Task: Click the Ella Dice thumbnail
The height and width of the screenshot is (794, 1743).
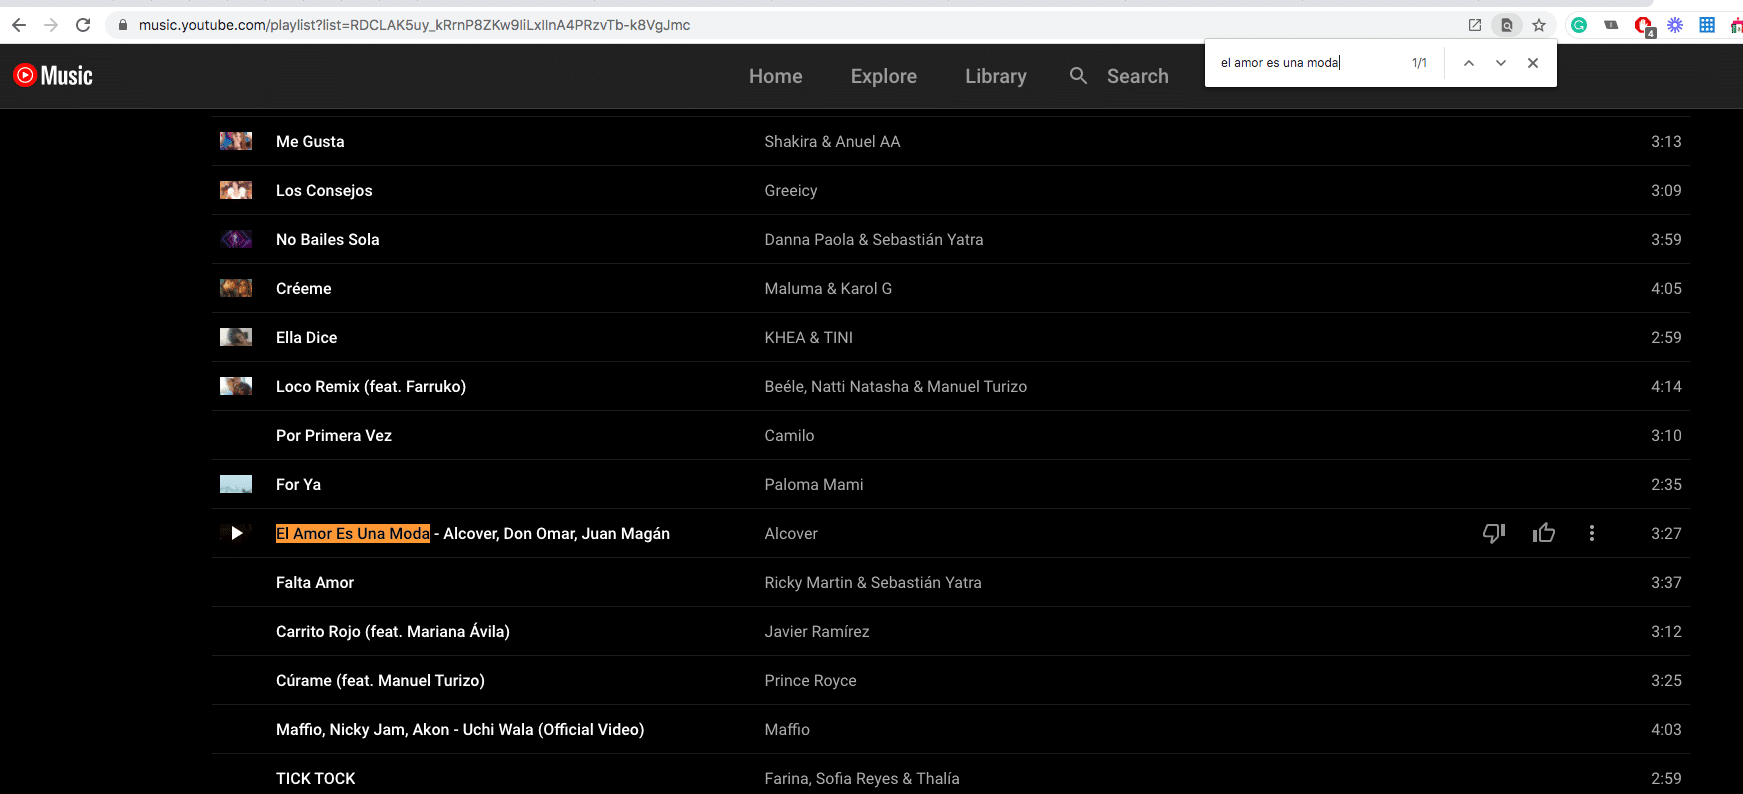Action: [236, 337]
